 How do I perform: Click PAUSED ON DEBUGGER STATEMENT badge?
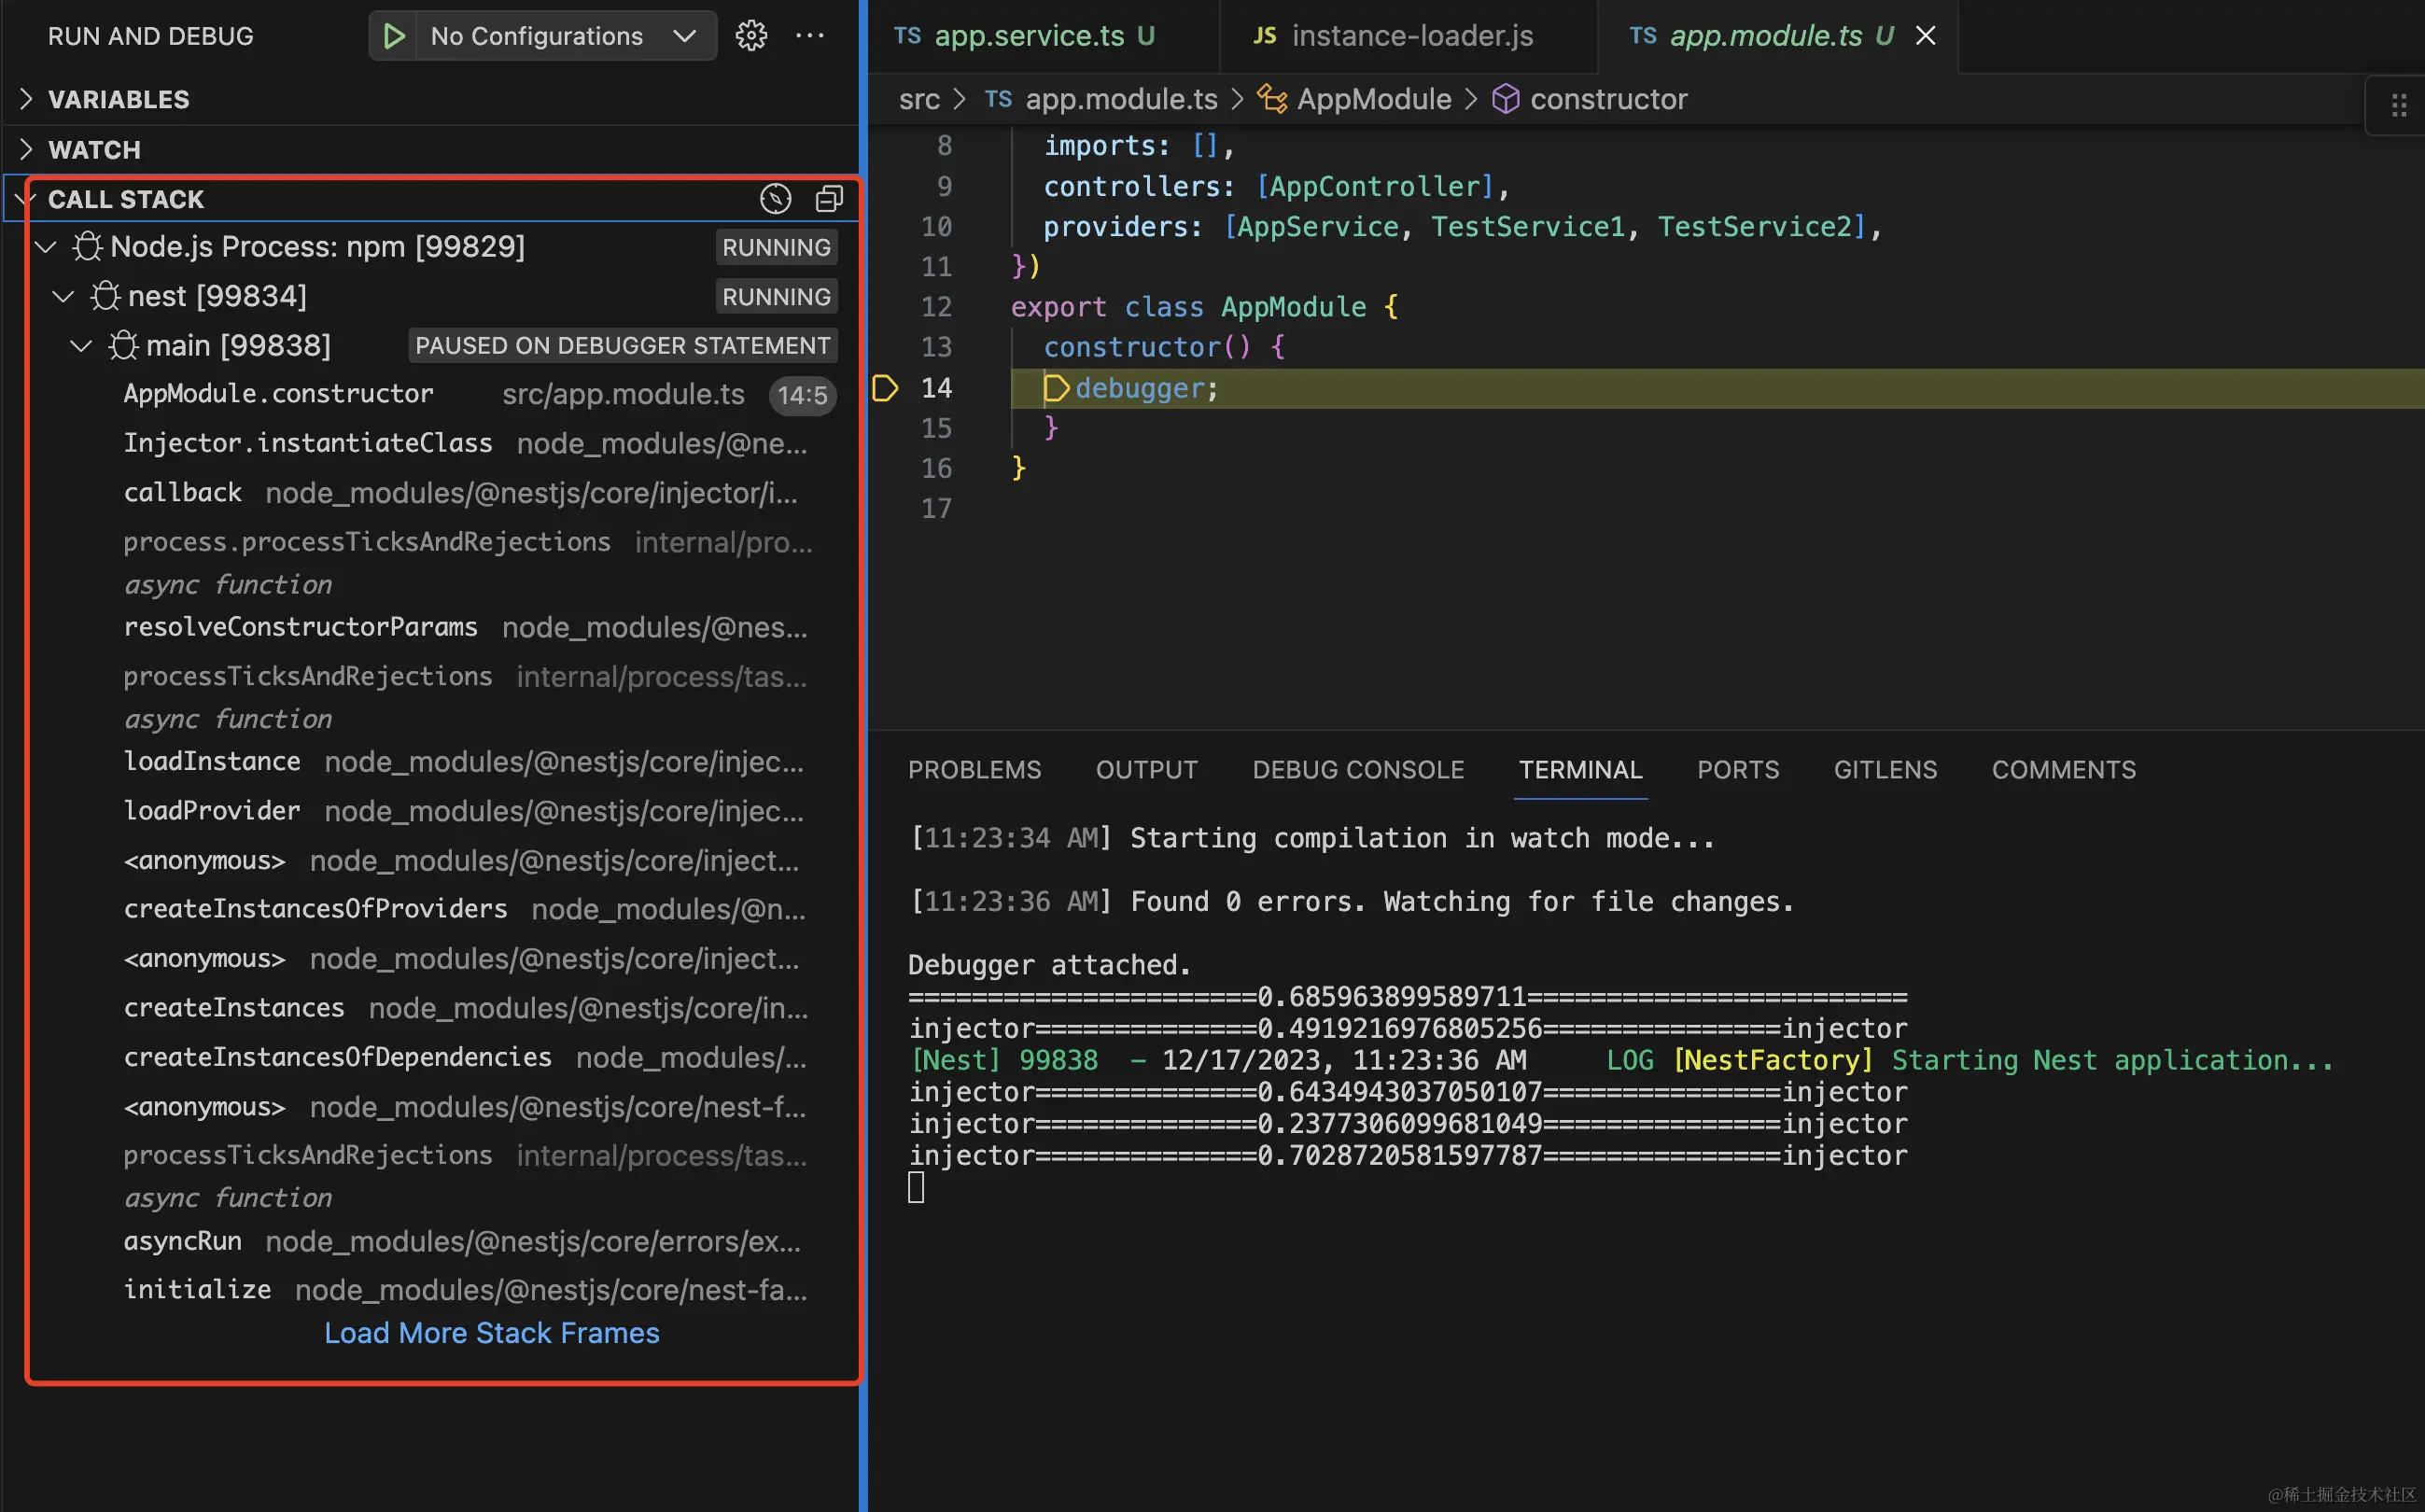tap(622, 345)
